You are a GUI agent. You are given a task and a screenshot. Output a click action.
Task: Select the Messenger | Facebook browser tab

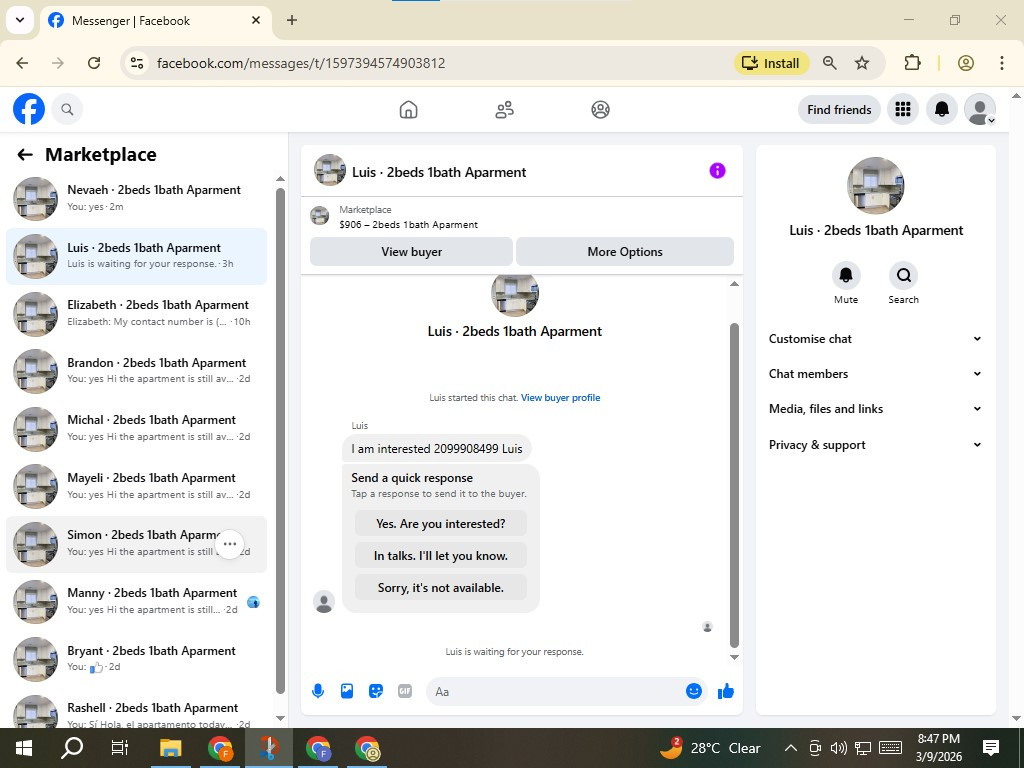[x=157, y=20]
